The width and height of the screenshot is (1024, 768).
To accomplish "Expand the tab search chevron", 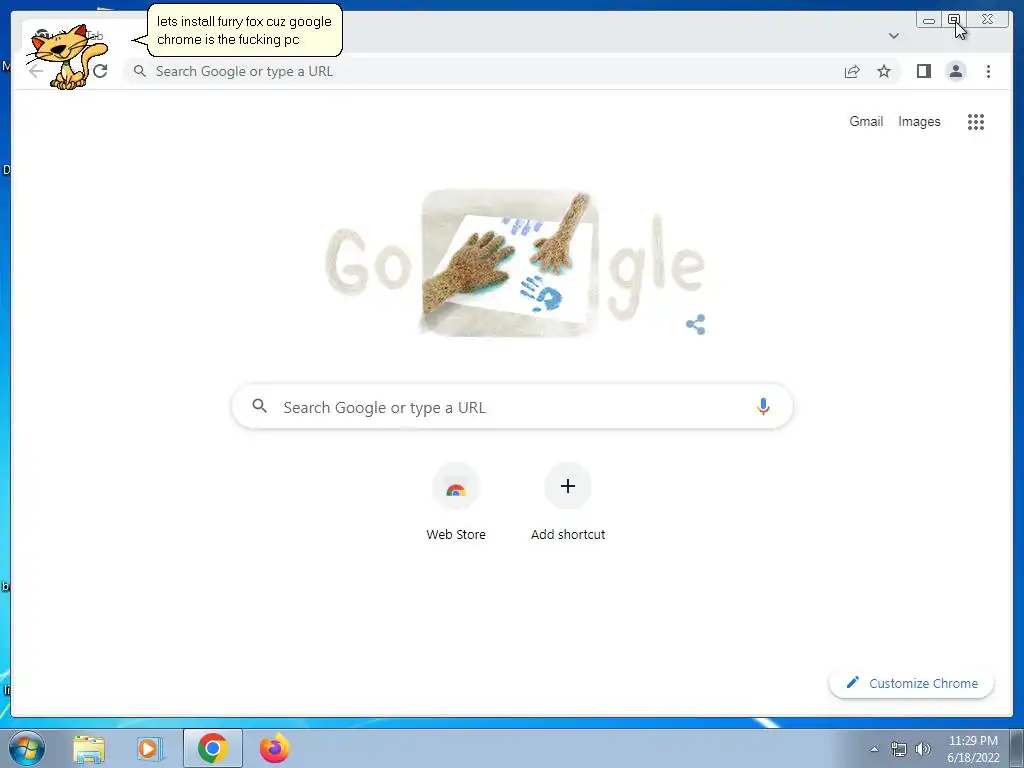I will pyautogui.click(x=893, y=36).
